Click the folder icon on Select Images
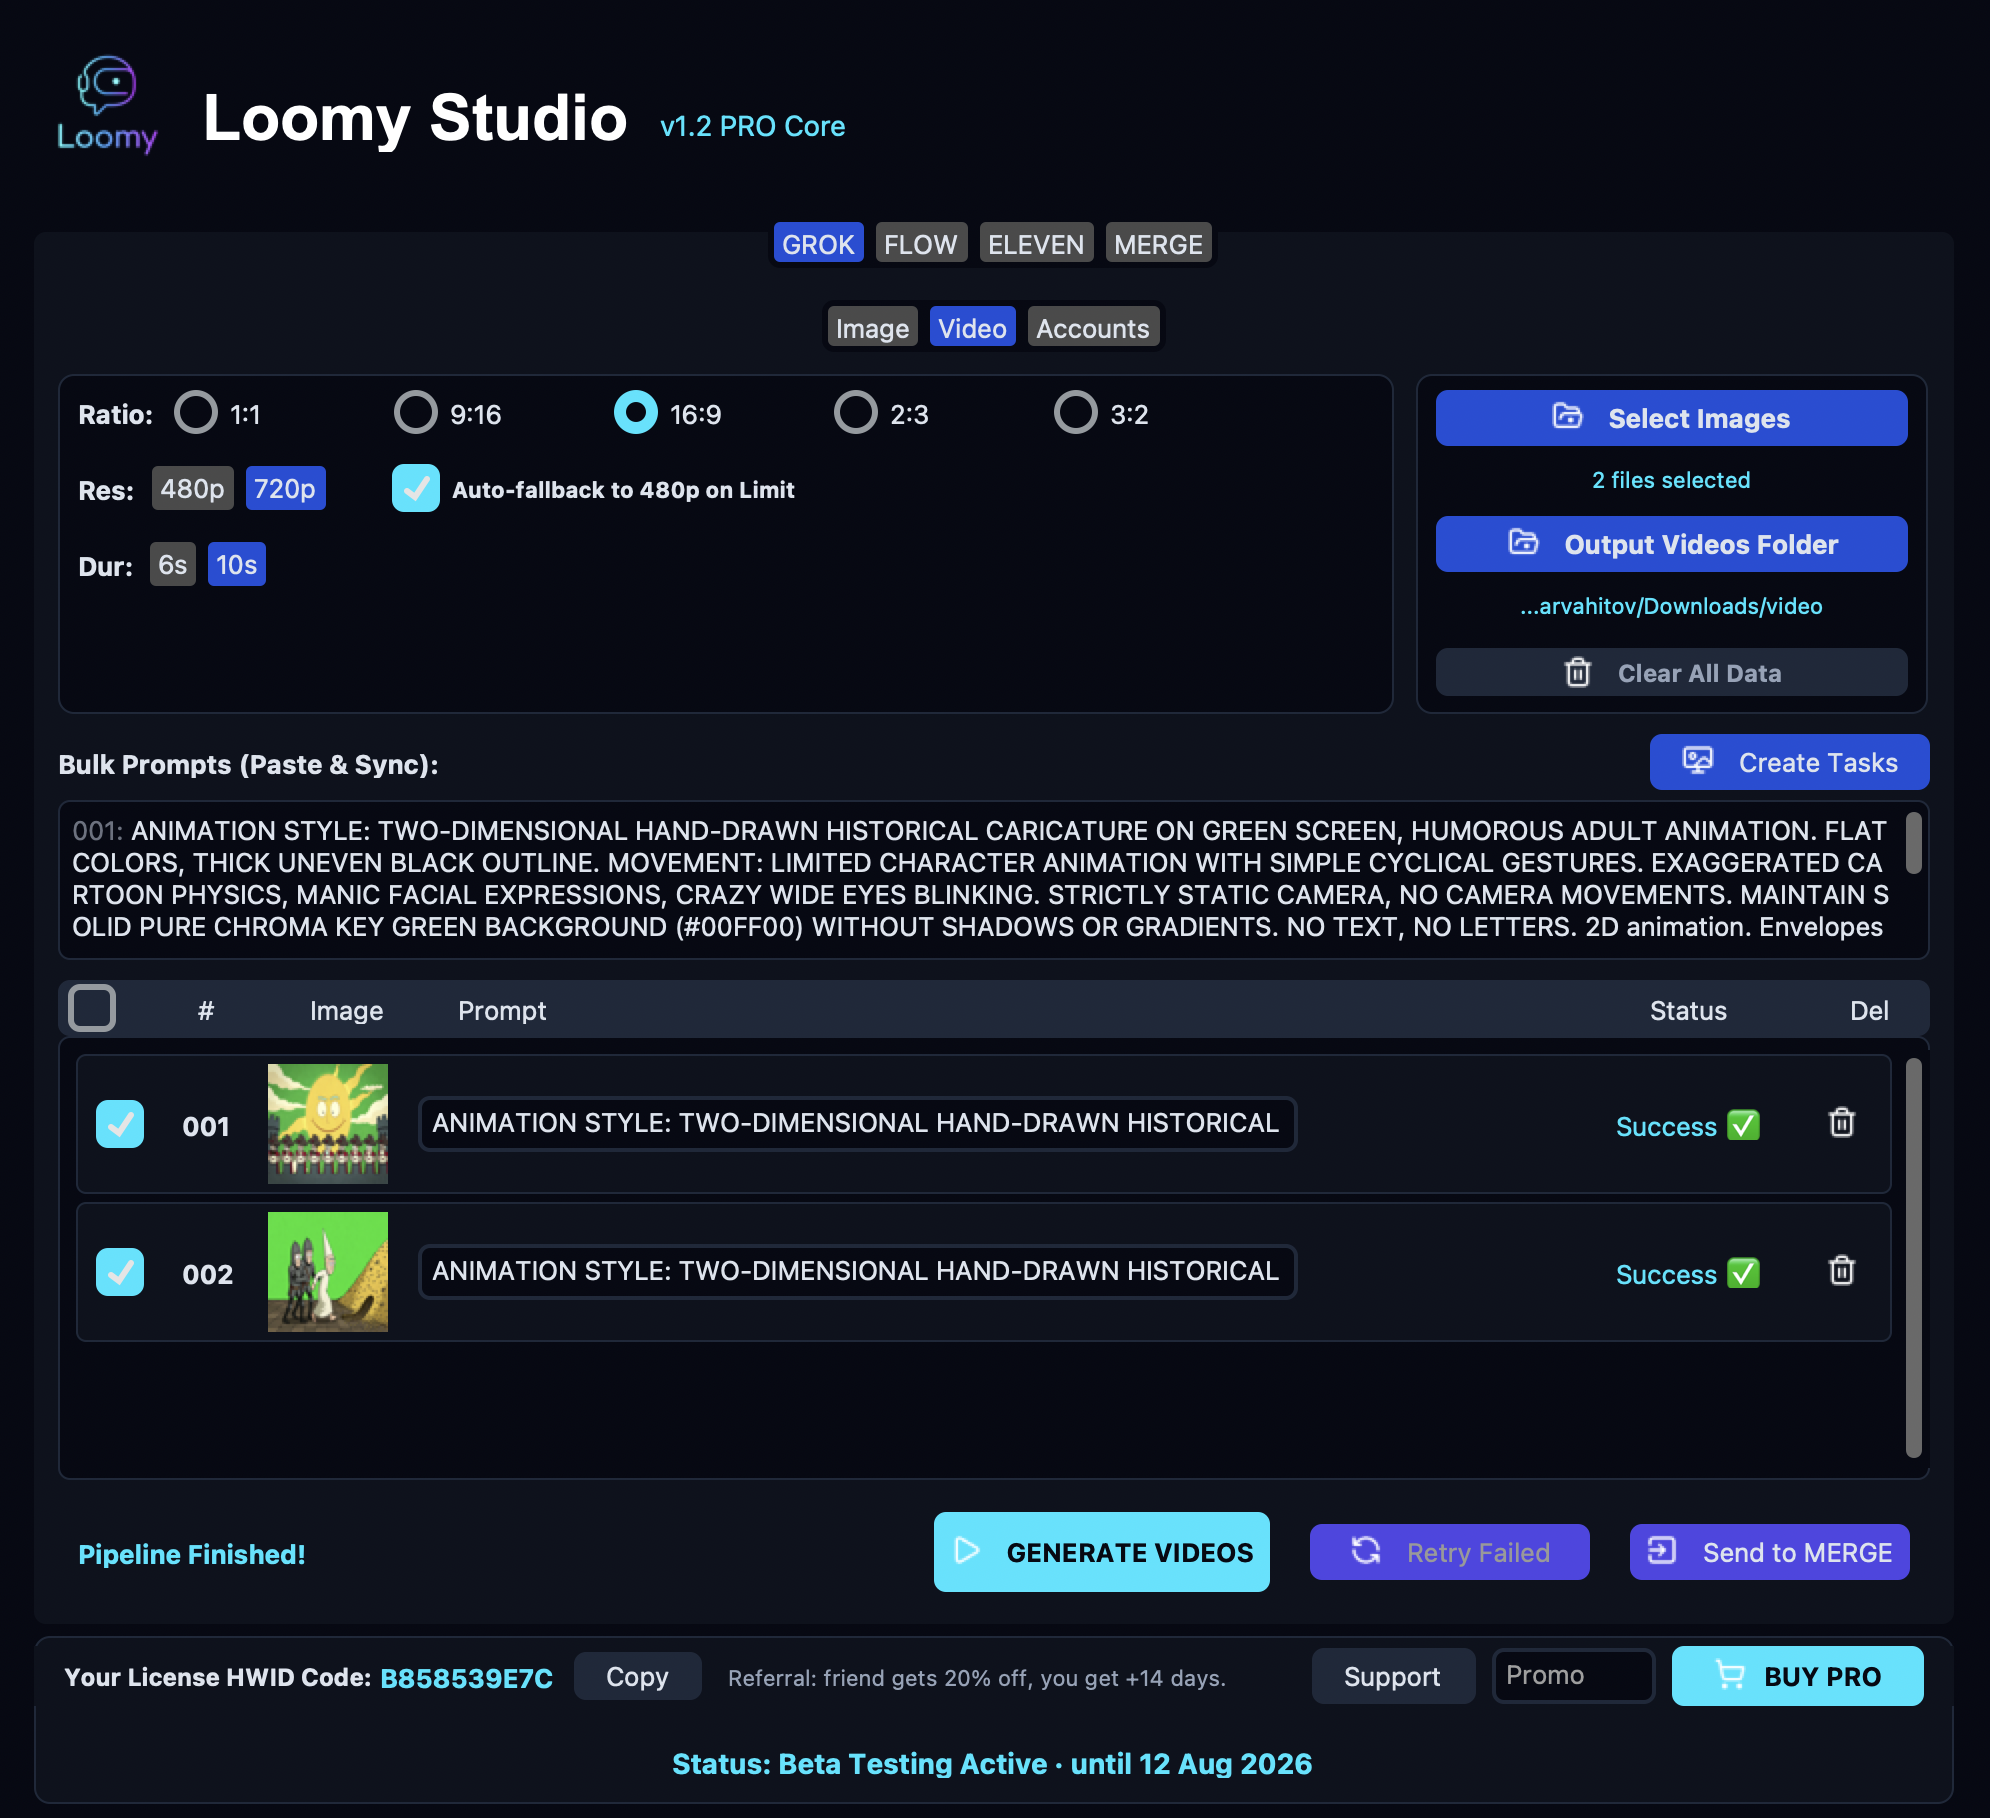1990x1818 pixels. 1567,417
